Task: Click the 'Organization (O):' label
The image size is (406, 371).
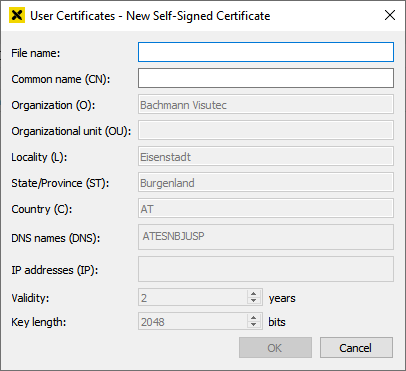Action: click(x=53, y=105)
